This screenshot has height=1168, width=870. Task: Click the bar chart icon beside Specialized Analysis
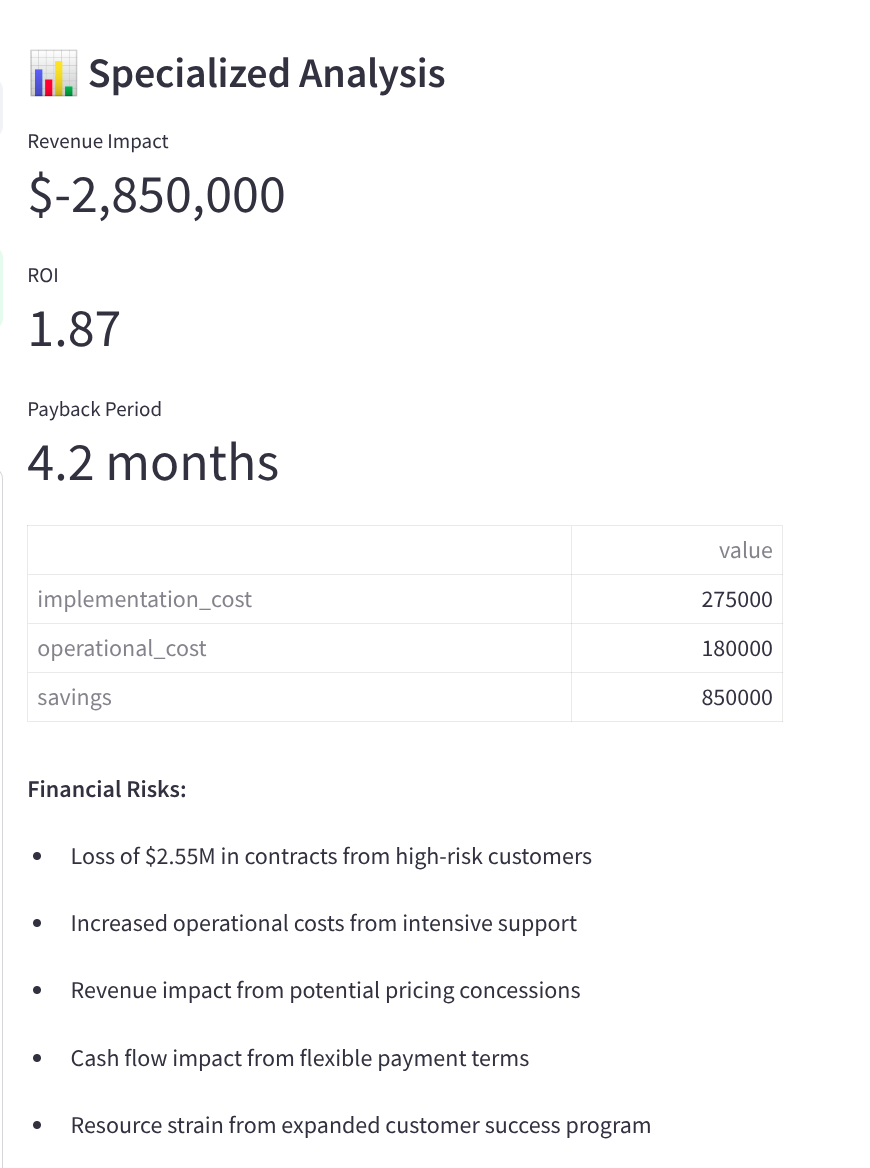point(53,76)
